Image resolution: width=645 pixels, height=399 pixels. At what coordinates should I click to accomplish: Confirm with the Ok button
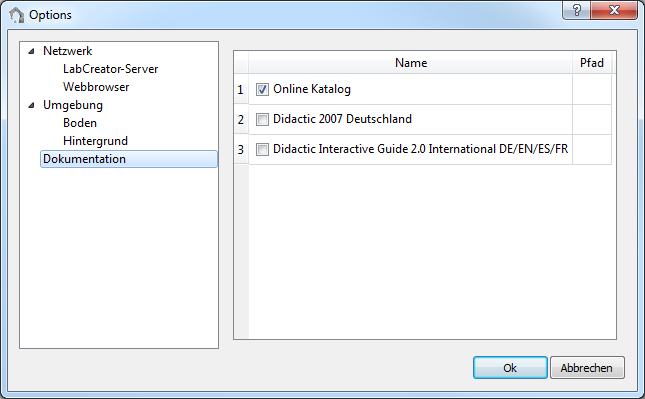point(510,368)
